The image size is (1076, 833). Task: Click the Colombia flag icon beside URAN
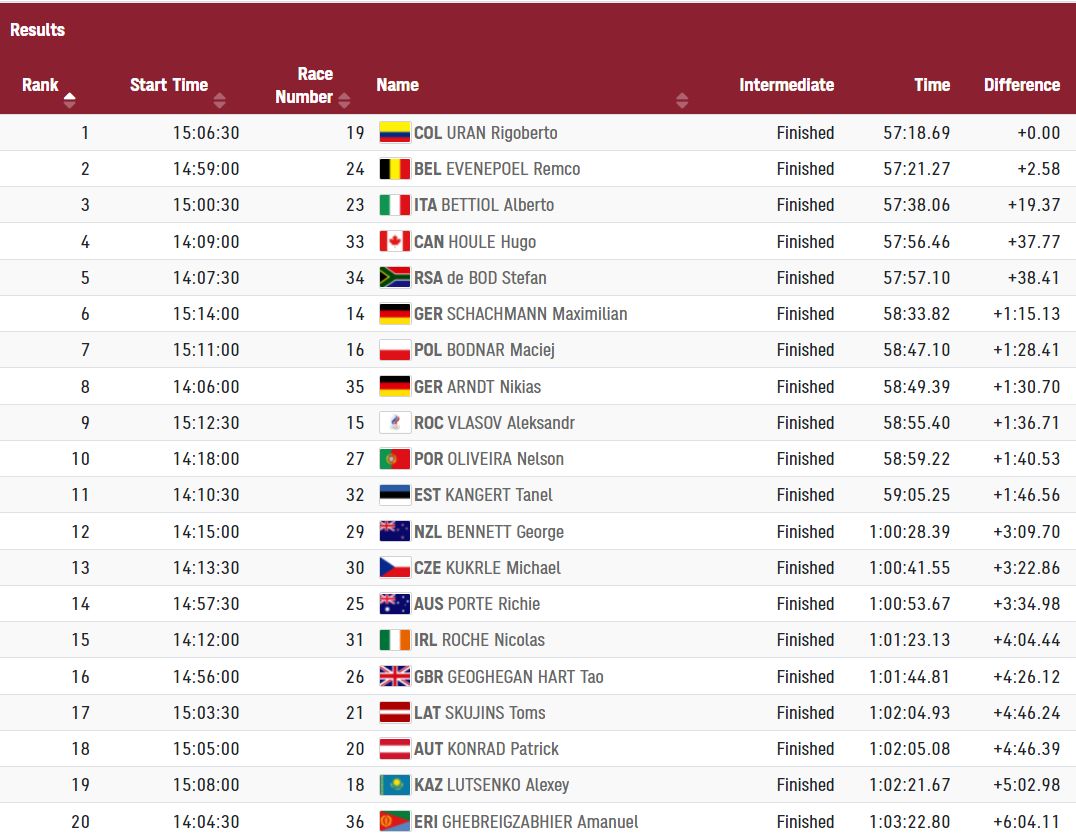[395, 133]
